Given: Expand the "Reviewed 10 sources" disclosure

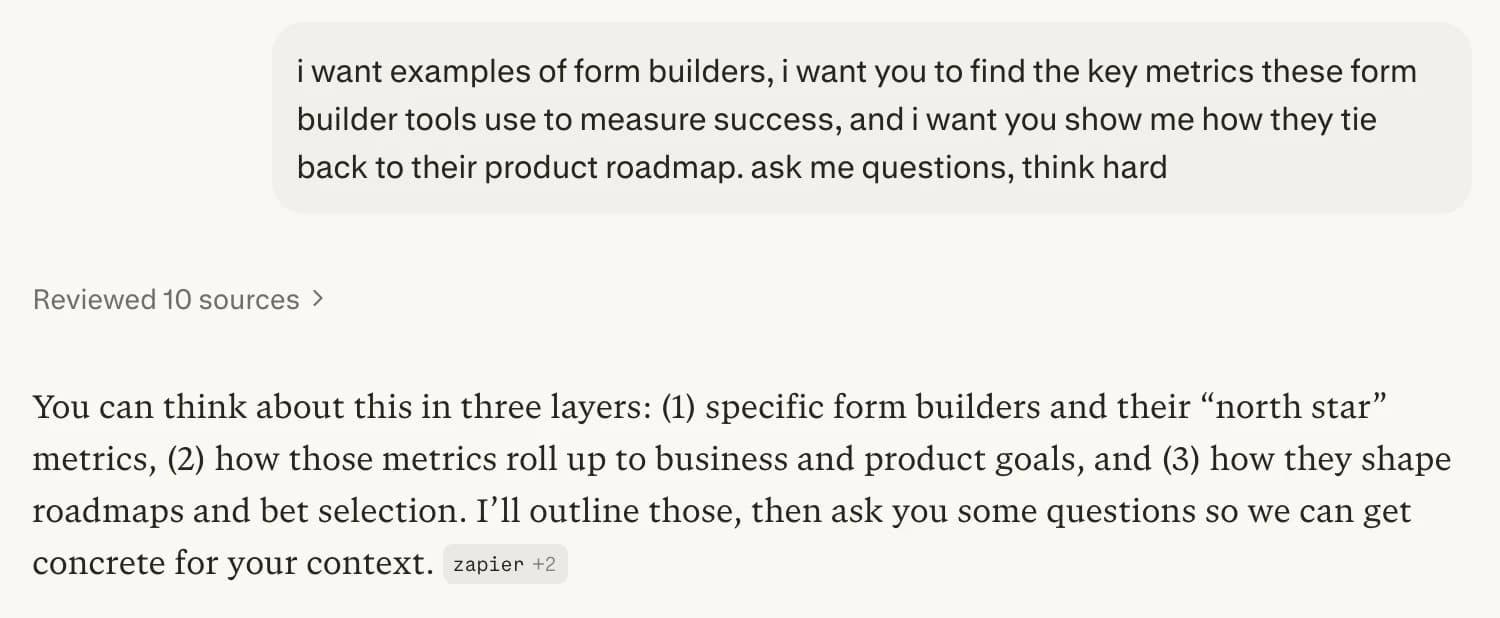Looking at the screenshot, I should (176, 298).
